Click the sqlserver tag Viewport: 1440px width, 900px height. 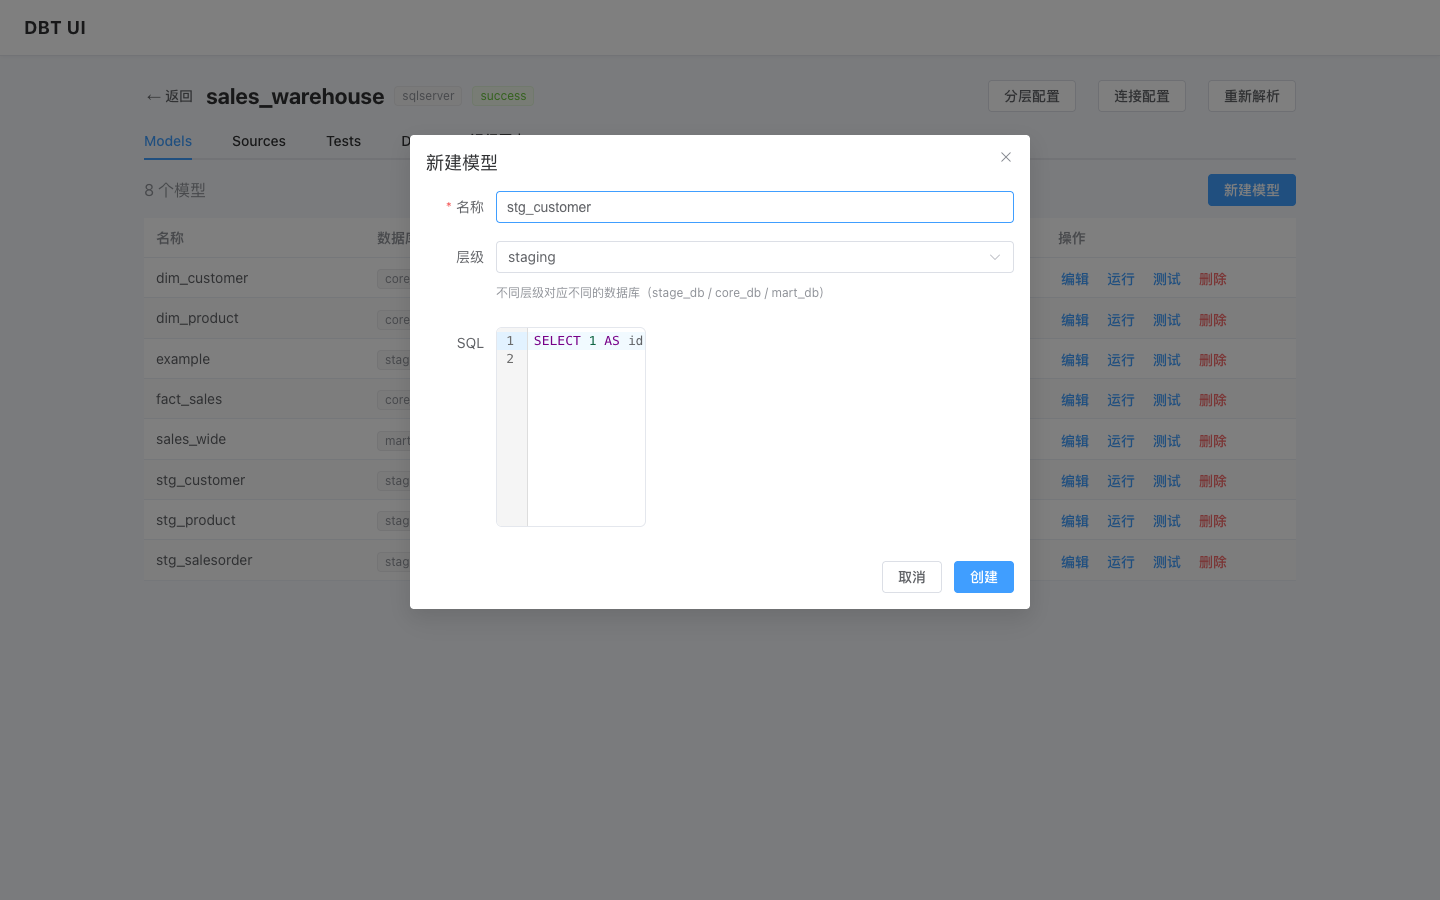pyautogui.click(x=428, y=96)
